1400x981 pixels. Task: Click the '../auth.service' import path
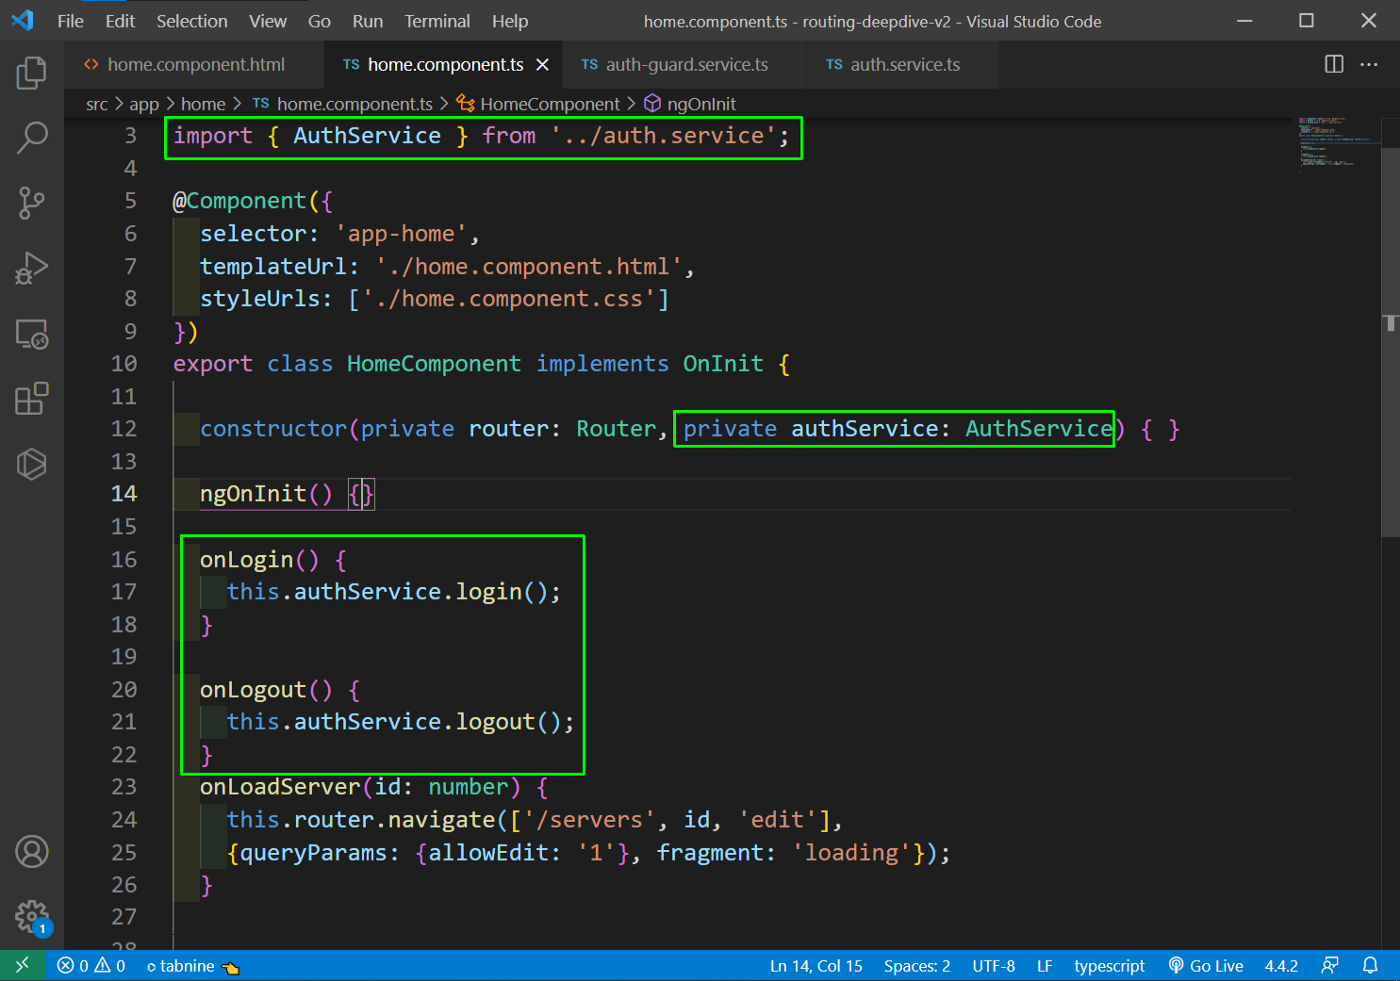663,136
